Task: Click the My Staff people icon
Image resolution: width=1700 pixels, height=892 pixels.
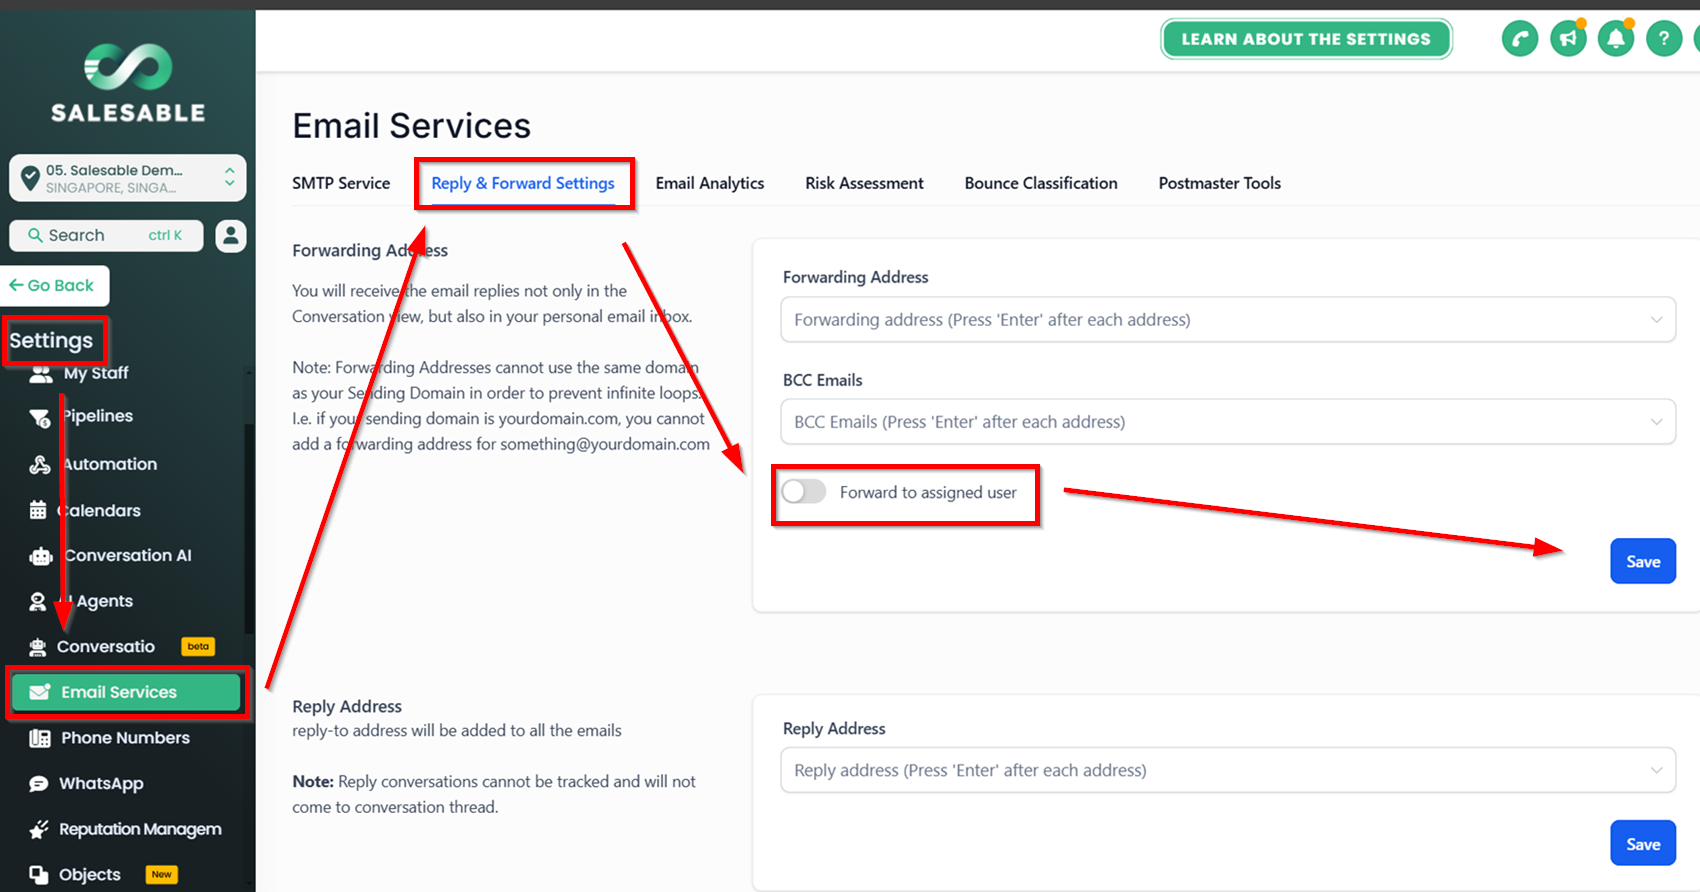Action: pos(40,374)
